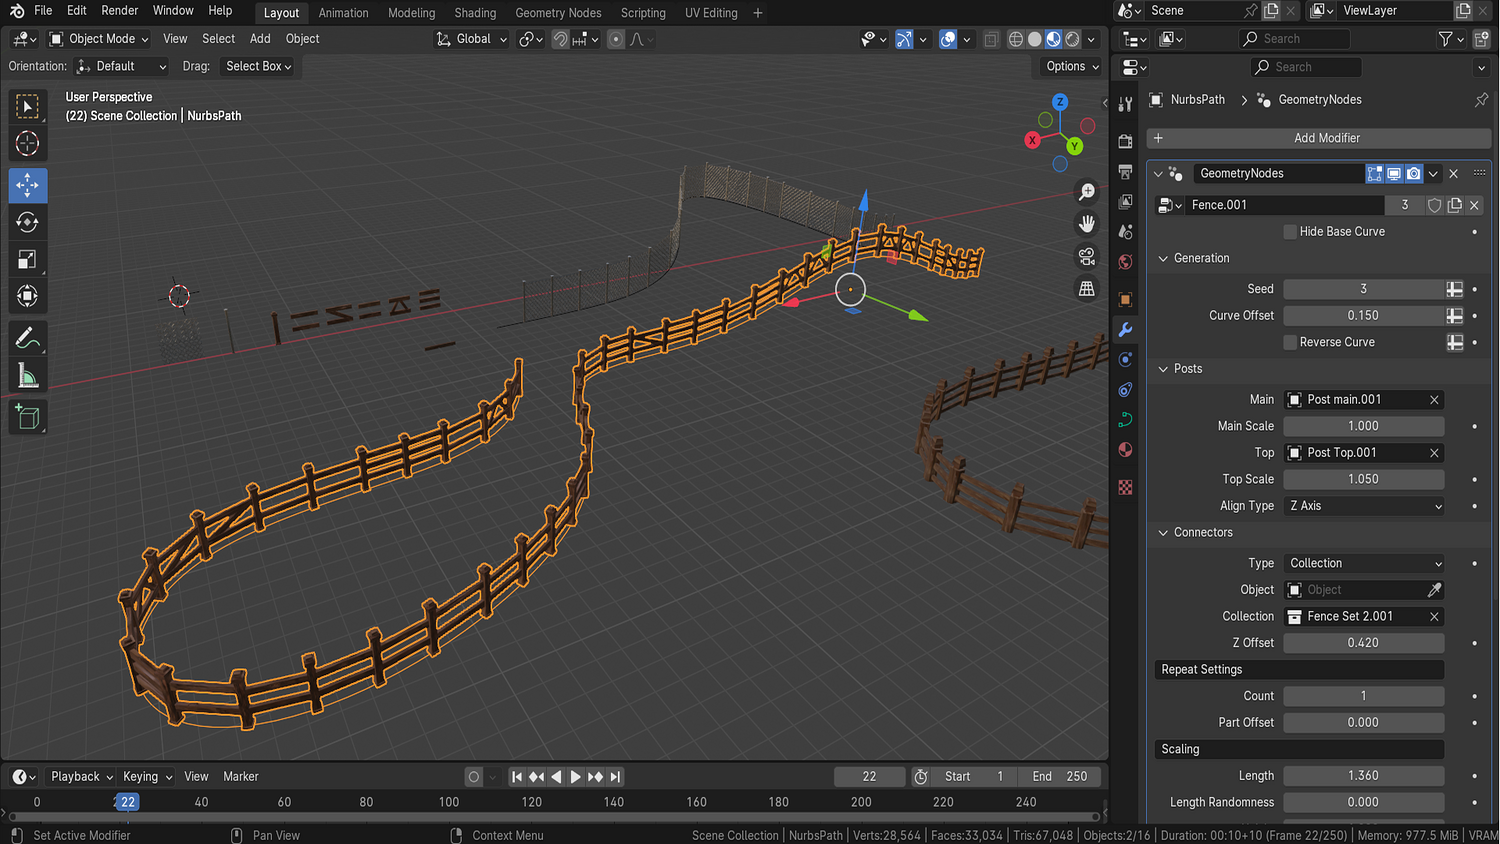Select the Add Cube tool
This screenshot has width=1500, height=844.
pyautogui.click(x=28, y=417)
